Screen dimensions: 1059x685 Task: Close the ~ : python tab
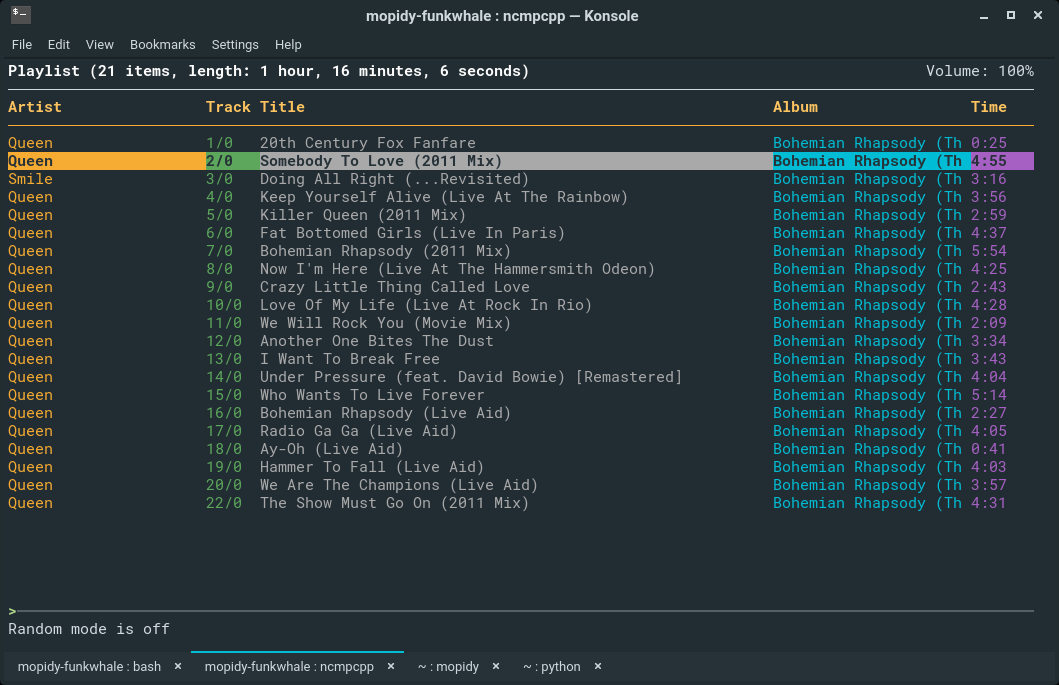[x=598, y=666]
